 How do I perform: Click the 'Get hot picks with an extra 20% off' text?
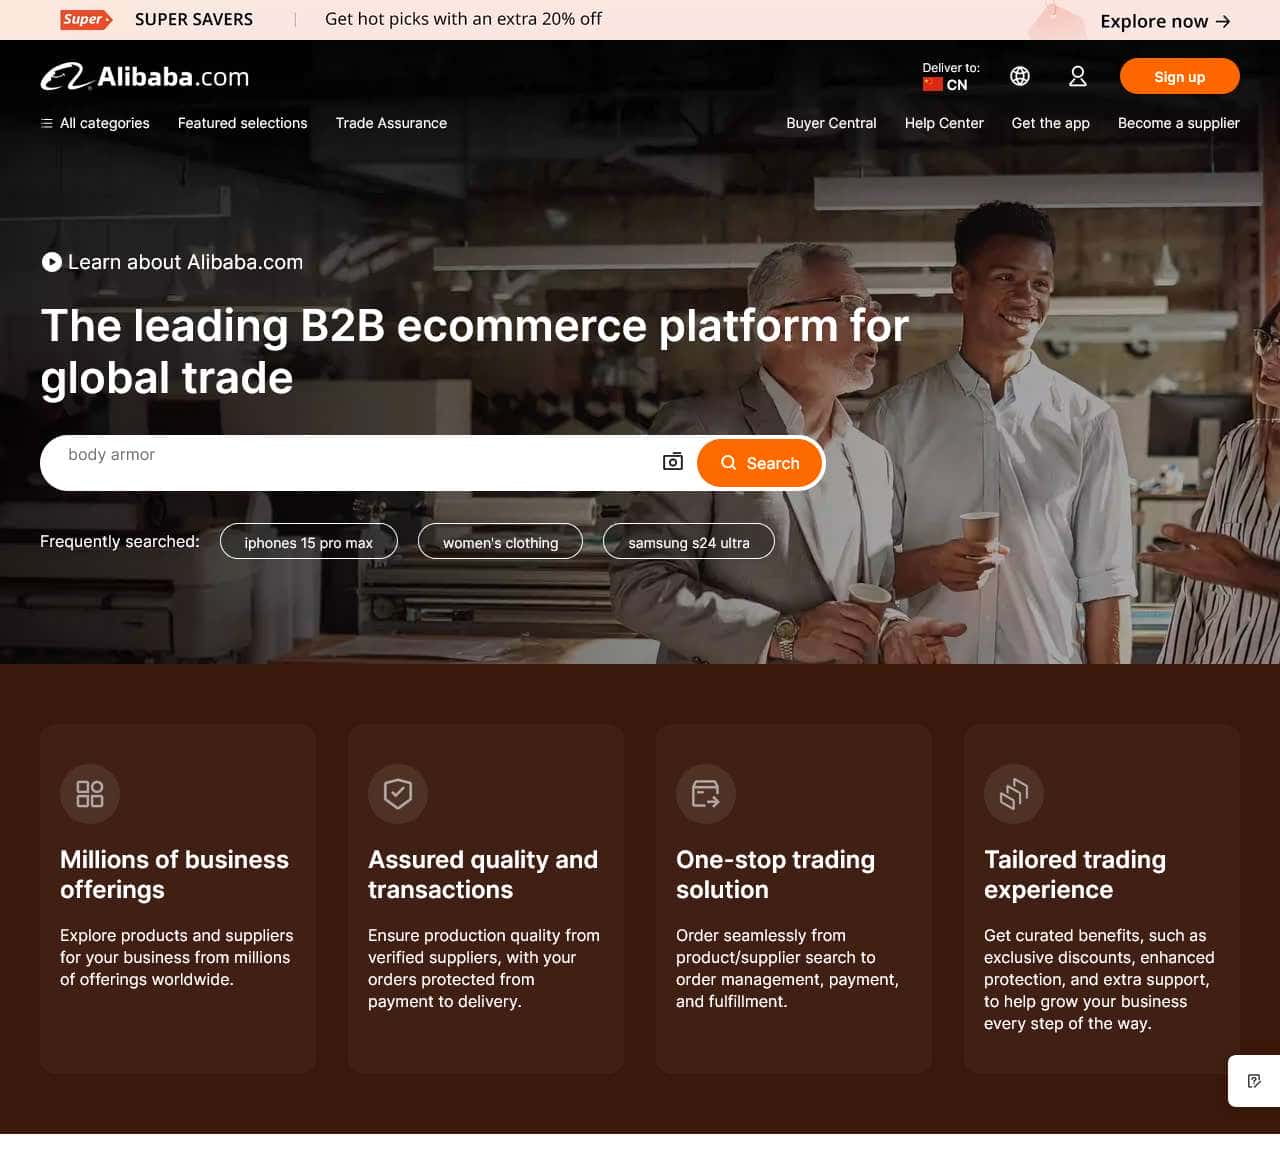tap(463, 19)
